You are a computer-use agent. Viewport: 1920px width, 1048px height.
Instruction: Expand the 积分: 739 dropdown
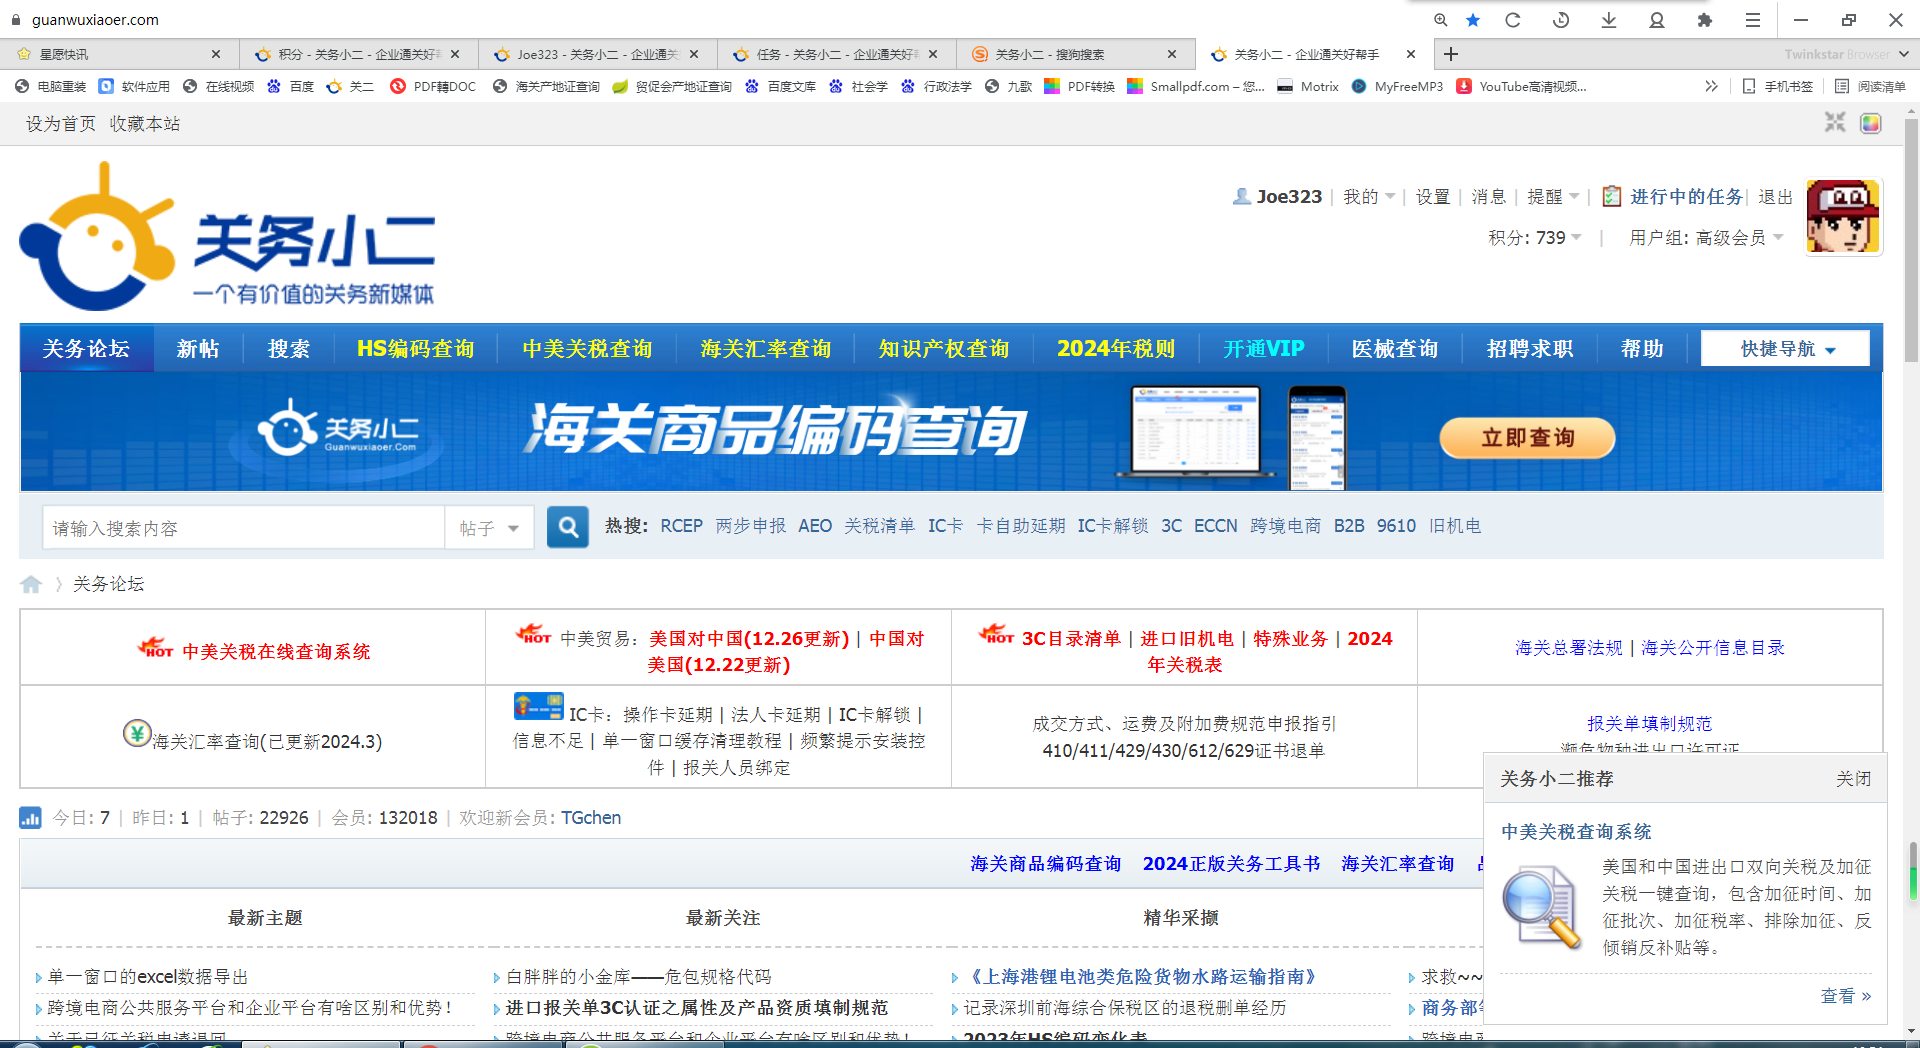(x=1535, y=238)
